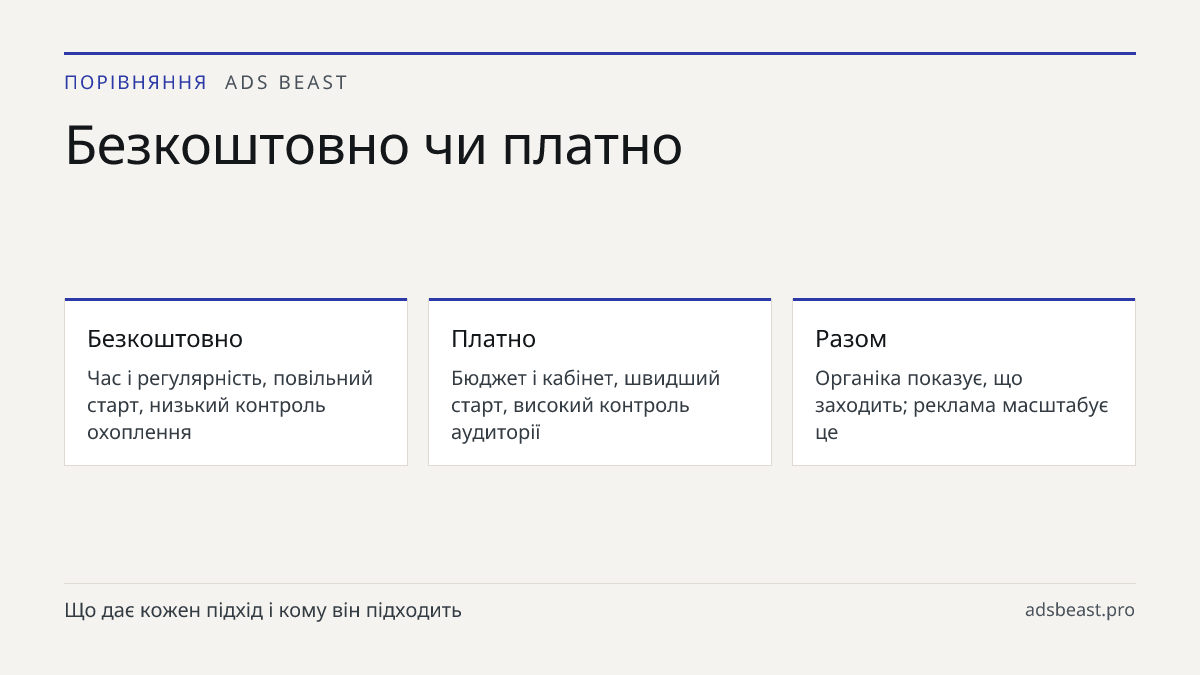Click the footer text Що дає кожен підхід
This screenshot has height=675, width=1200.
click(263, 610)
